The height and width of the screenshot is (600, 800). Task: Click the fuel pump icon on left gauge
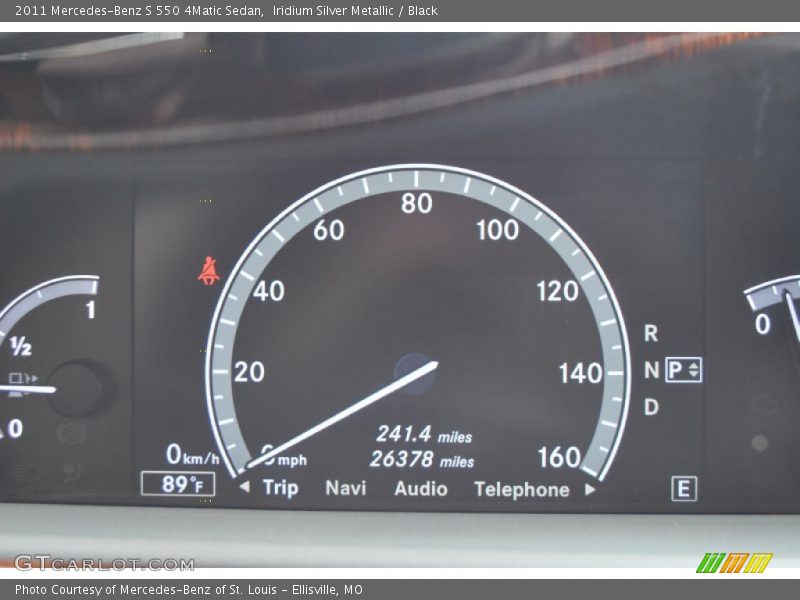23,379
